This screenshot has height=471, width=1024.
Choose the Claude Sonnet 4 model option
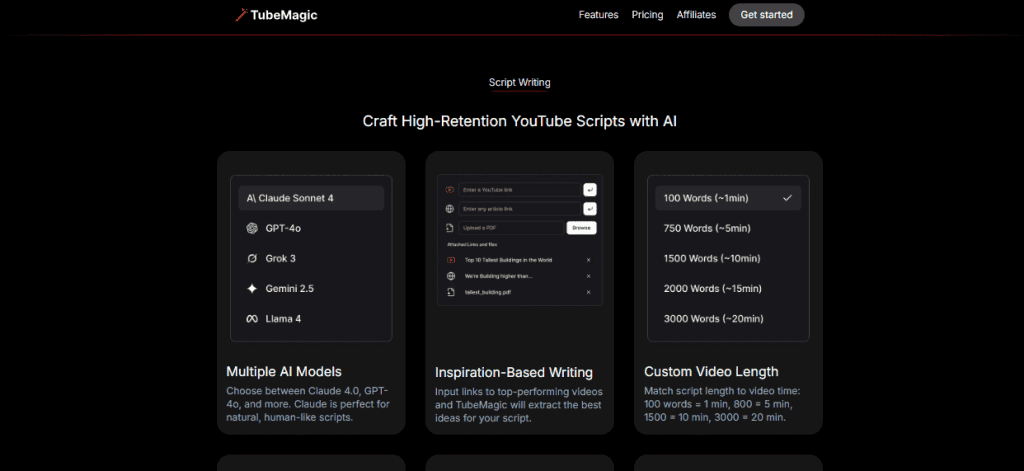(311, 198)
